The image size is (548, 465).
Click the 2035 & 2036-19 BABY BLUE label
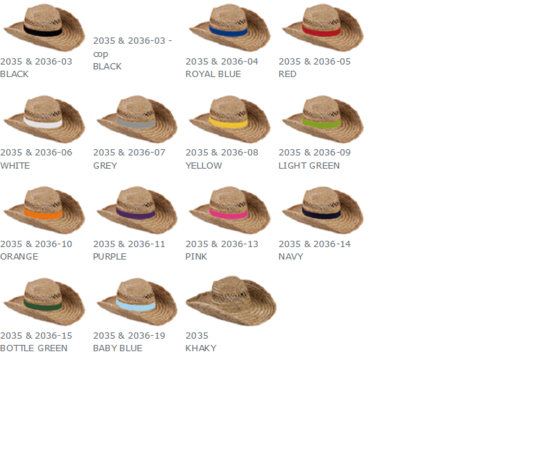pyautogui.click(x=129, y=342)
